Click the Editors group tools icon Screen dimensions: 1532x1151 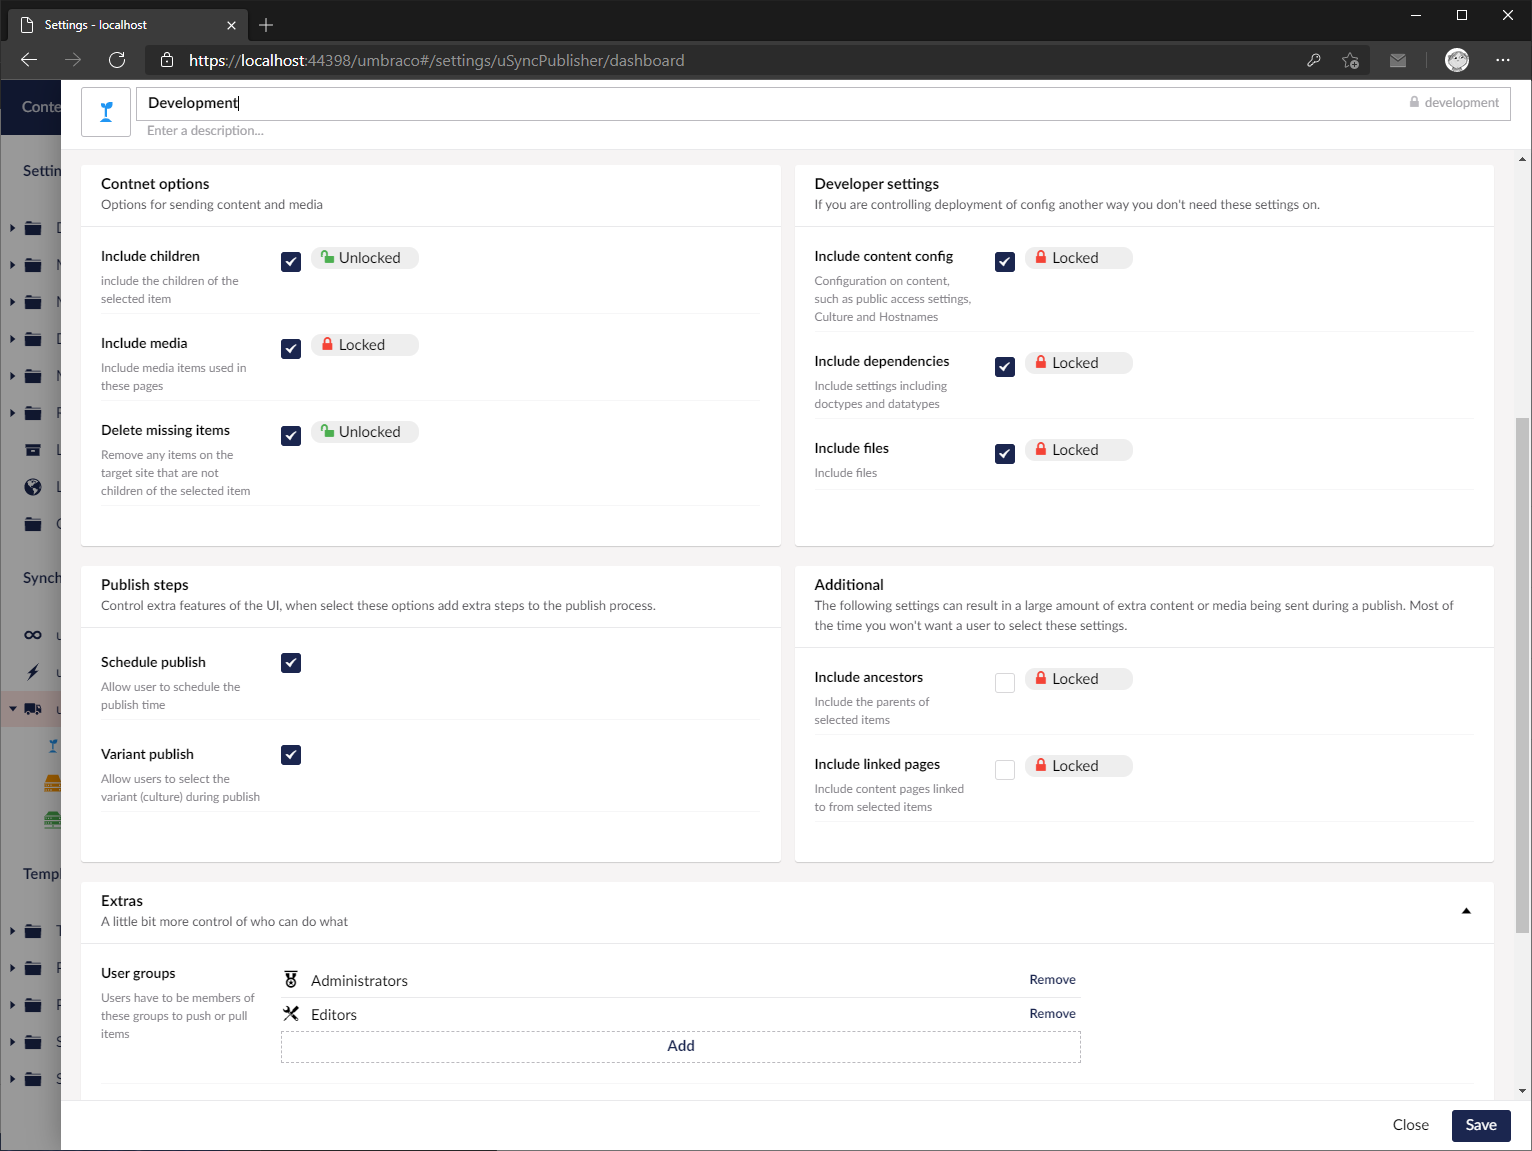click(291, 1014)
